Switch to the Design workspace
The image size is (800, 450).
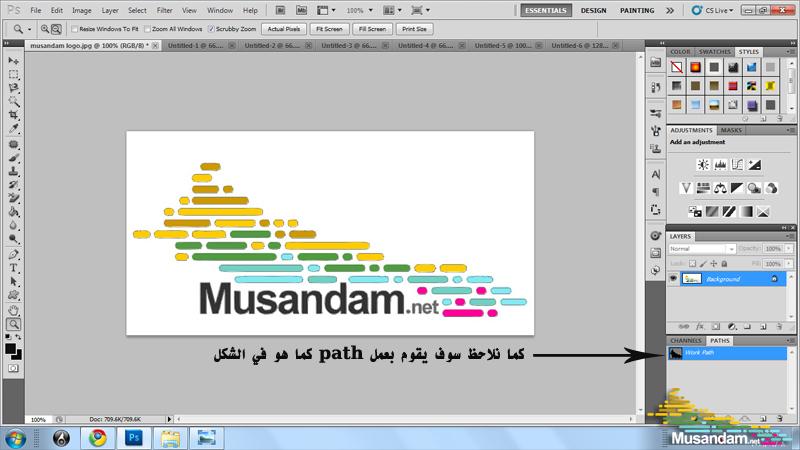[593, 10]
